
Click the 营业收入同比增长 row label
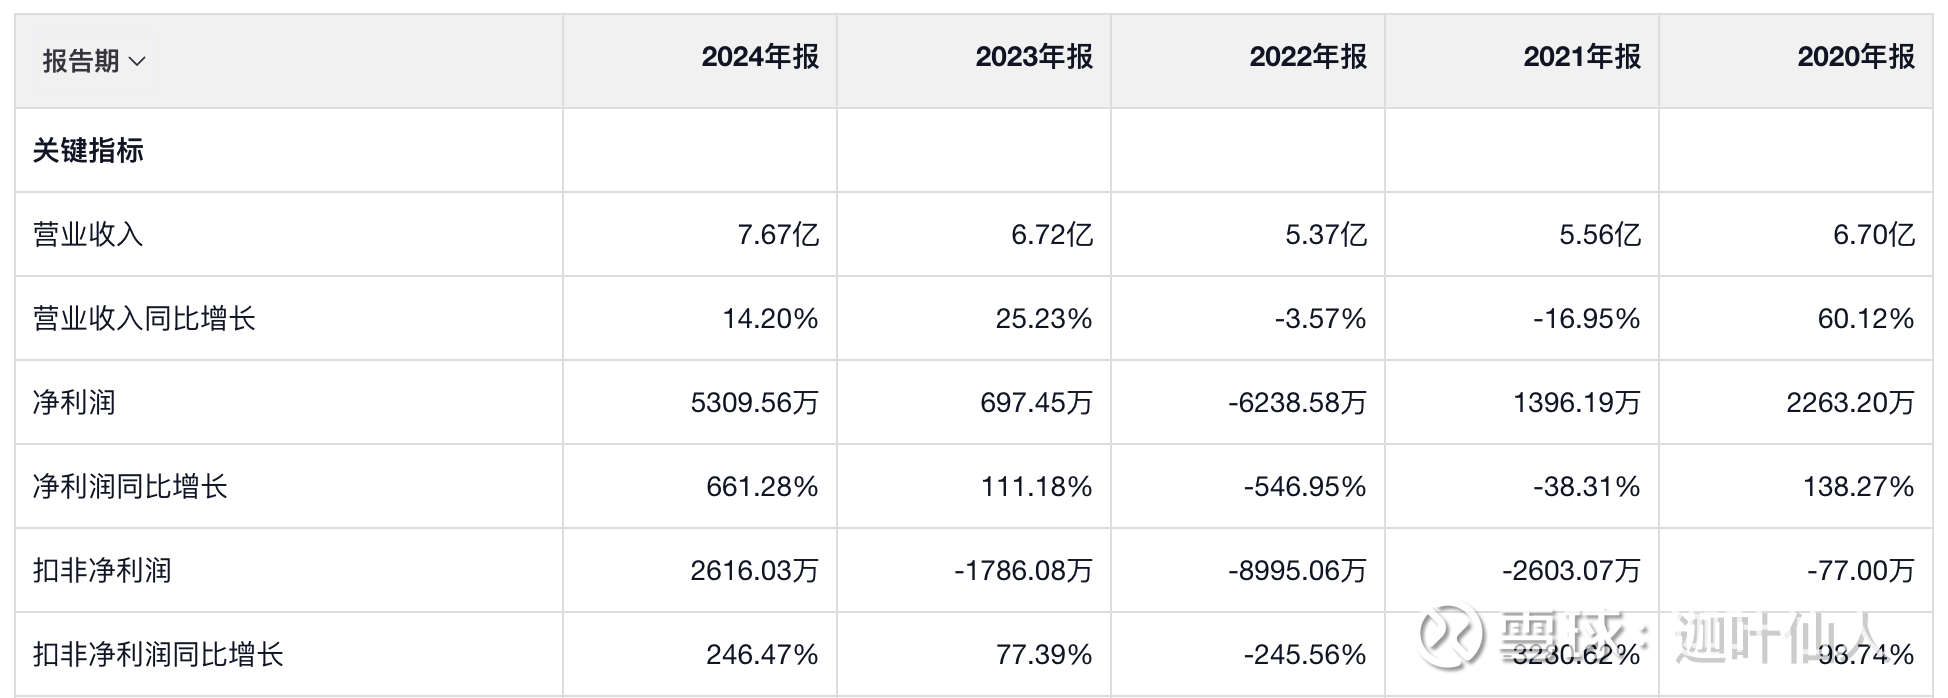coord(144,319)
